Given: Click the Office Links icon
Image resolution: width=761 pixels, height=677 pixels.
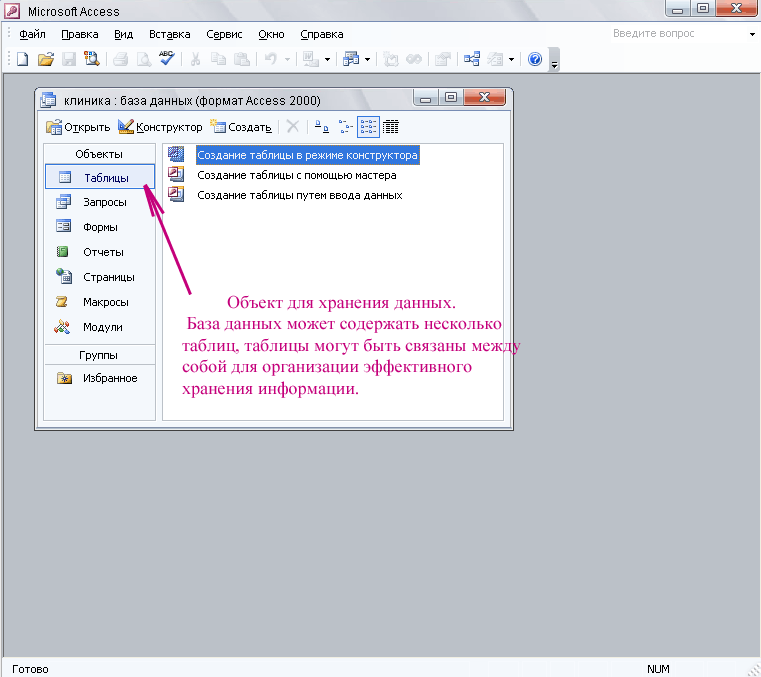Looking at the screenshot, I should click(x=311, y=59).
